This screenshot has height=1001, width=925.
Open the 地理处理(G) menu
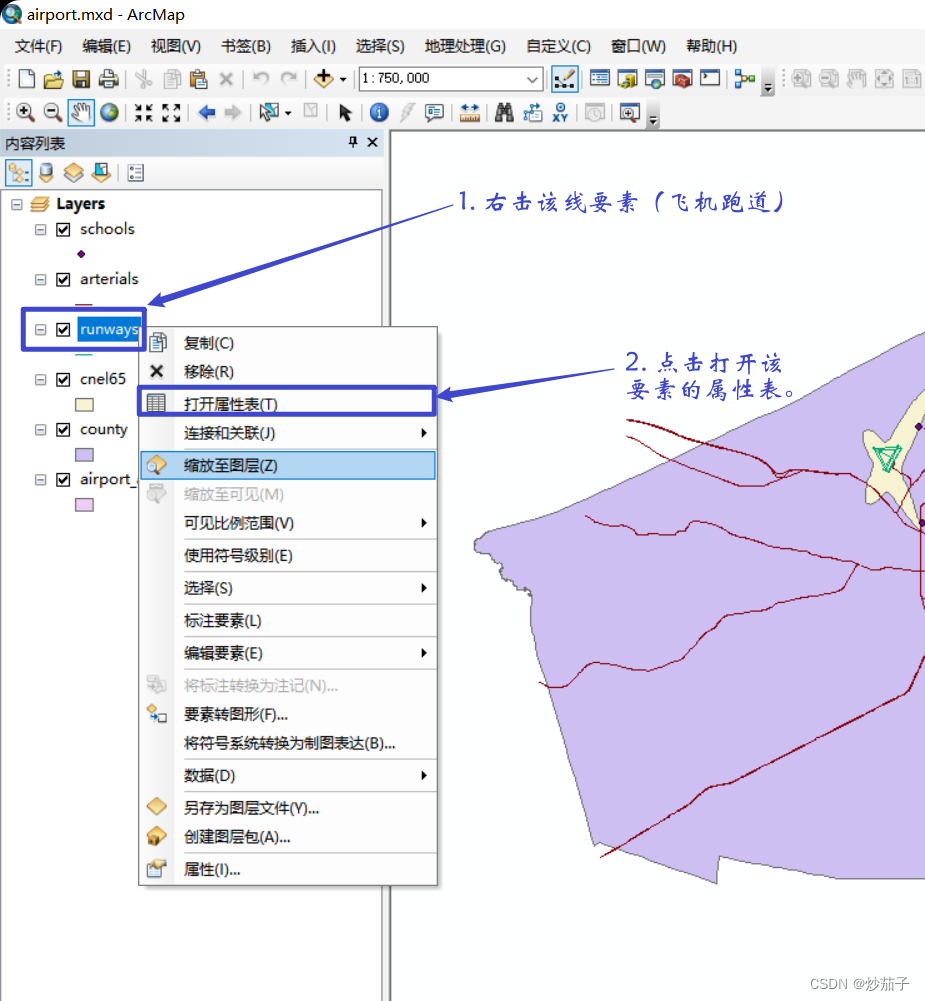pos(465,46)
